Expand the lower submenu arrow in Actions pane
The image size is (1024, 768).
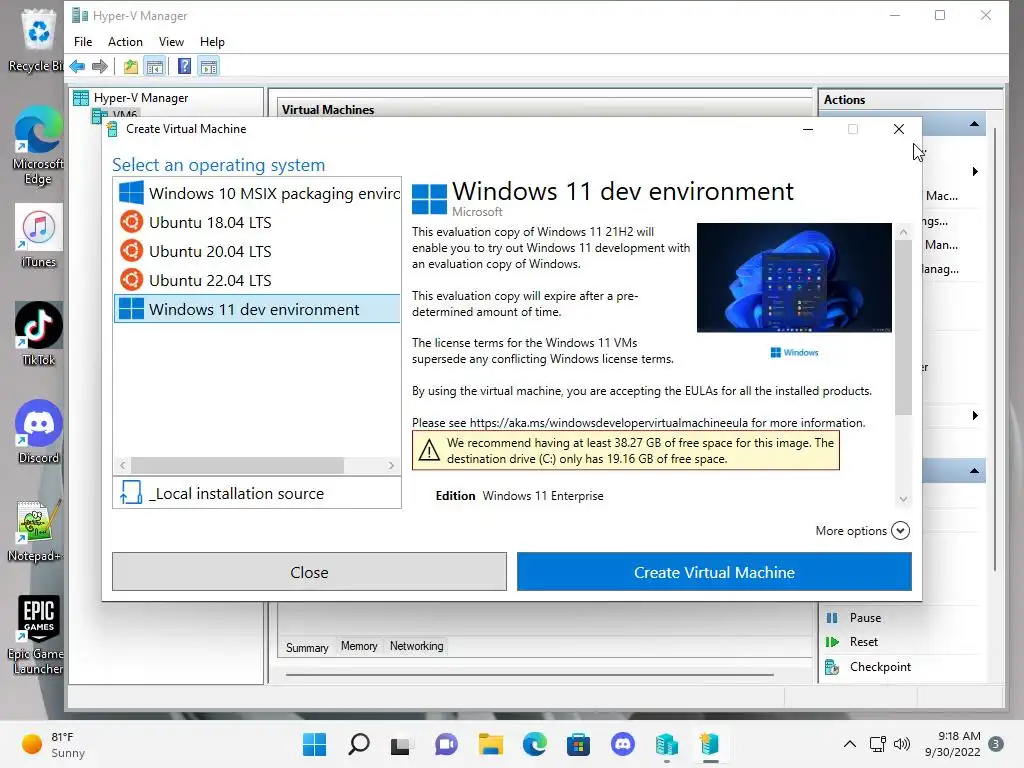[975, 415]
